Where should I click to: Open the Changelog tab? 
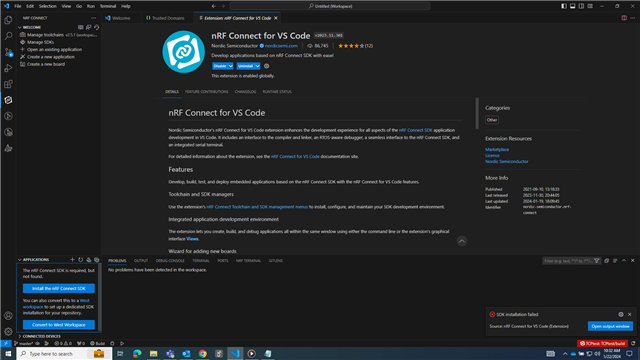coord(245,92)
